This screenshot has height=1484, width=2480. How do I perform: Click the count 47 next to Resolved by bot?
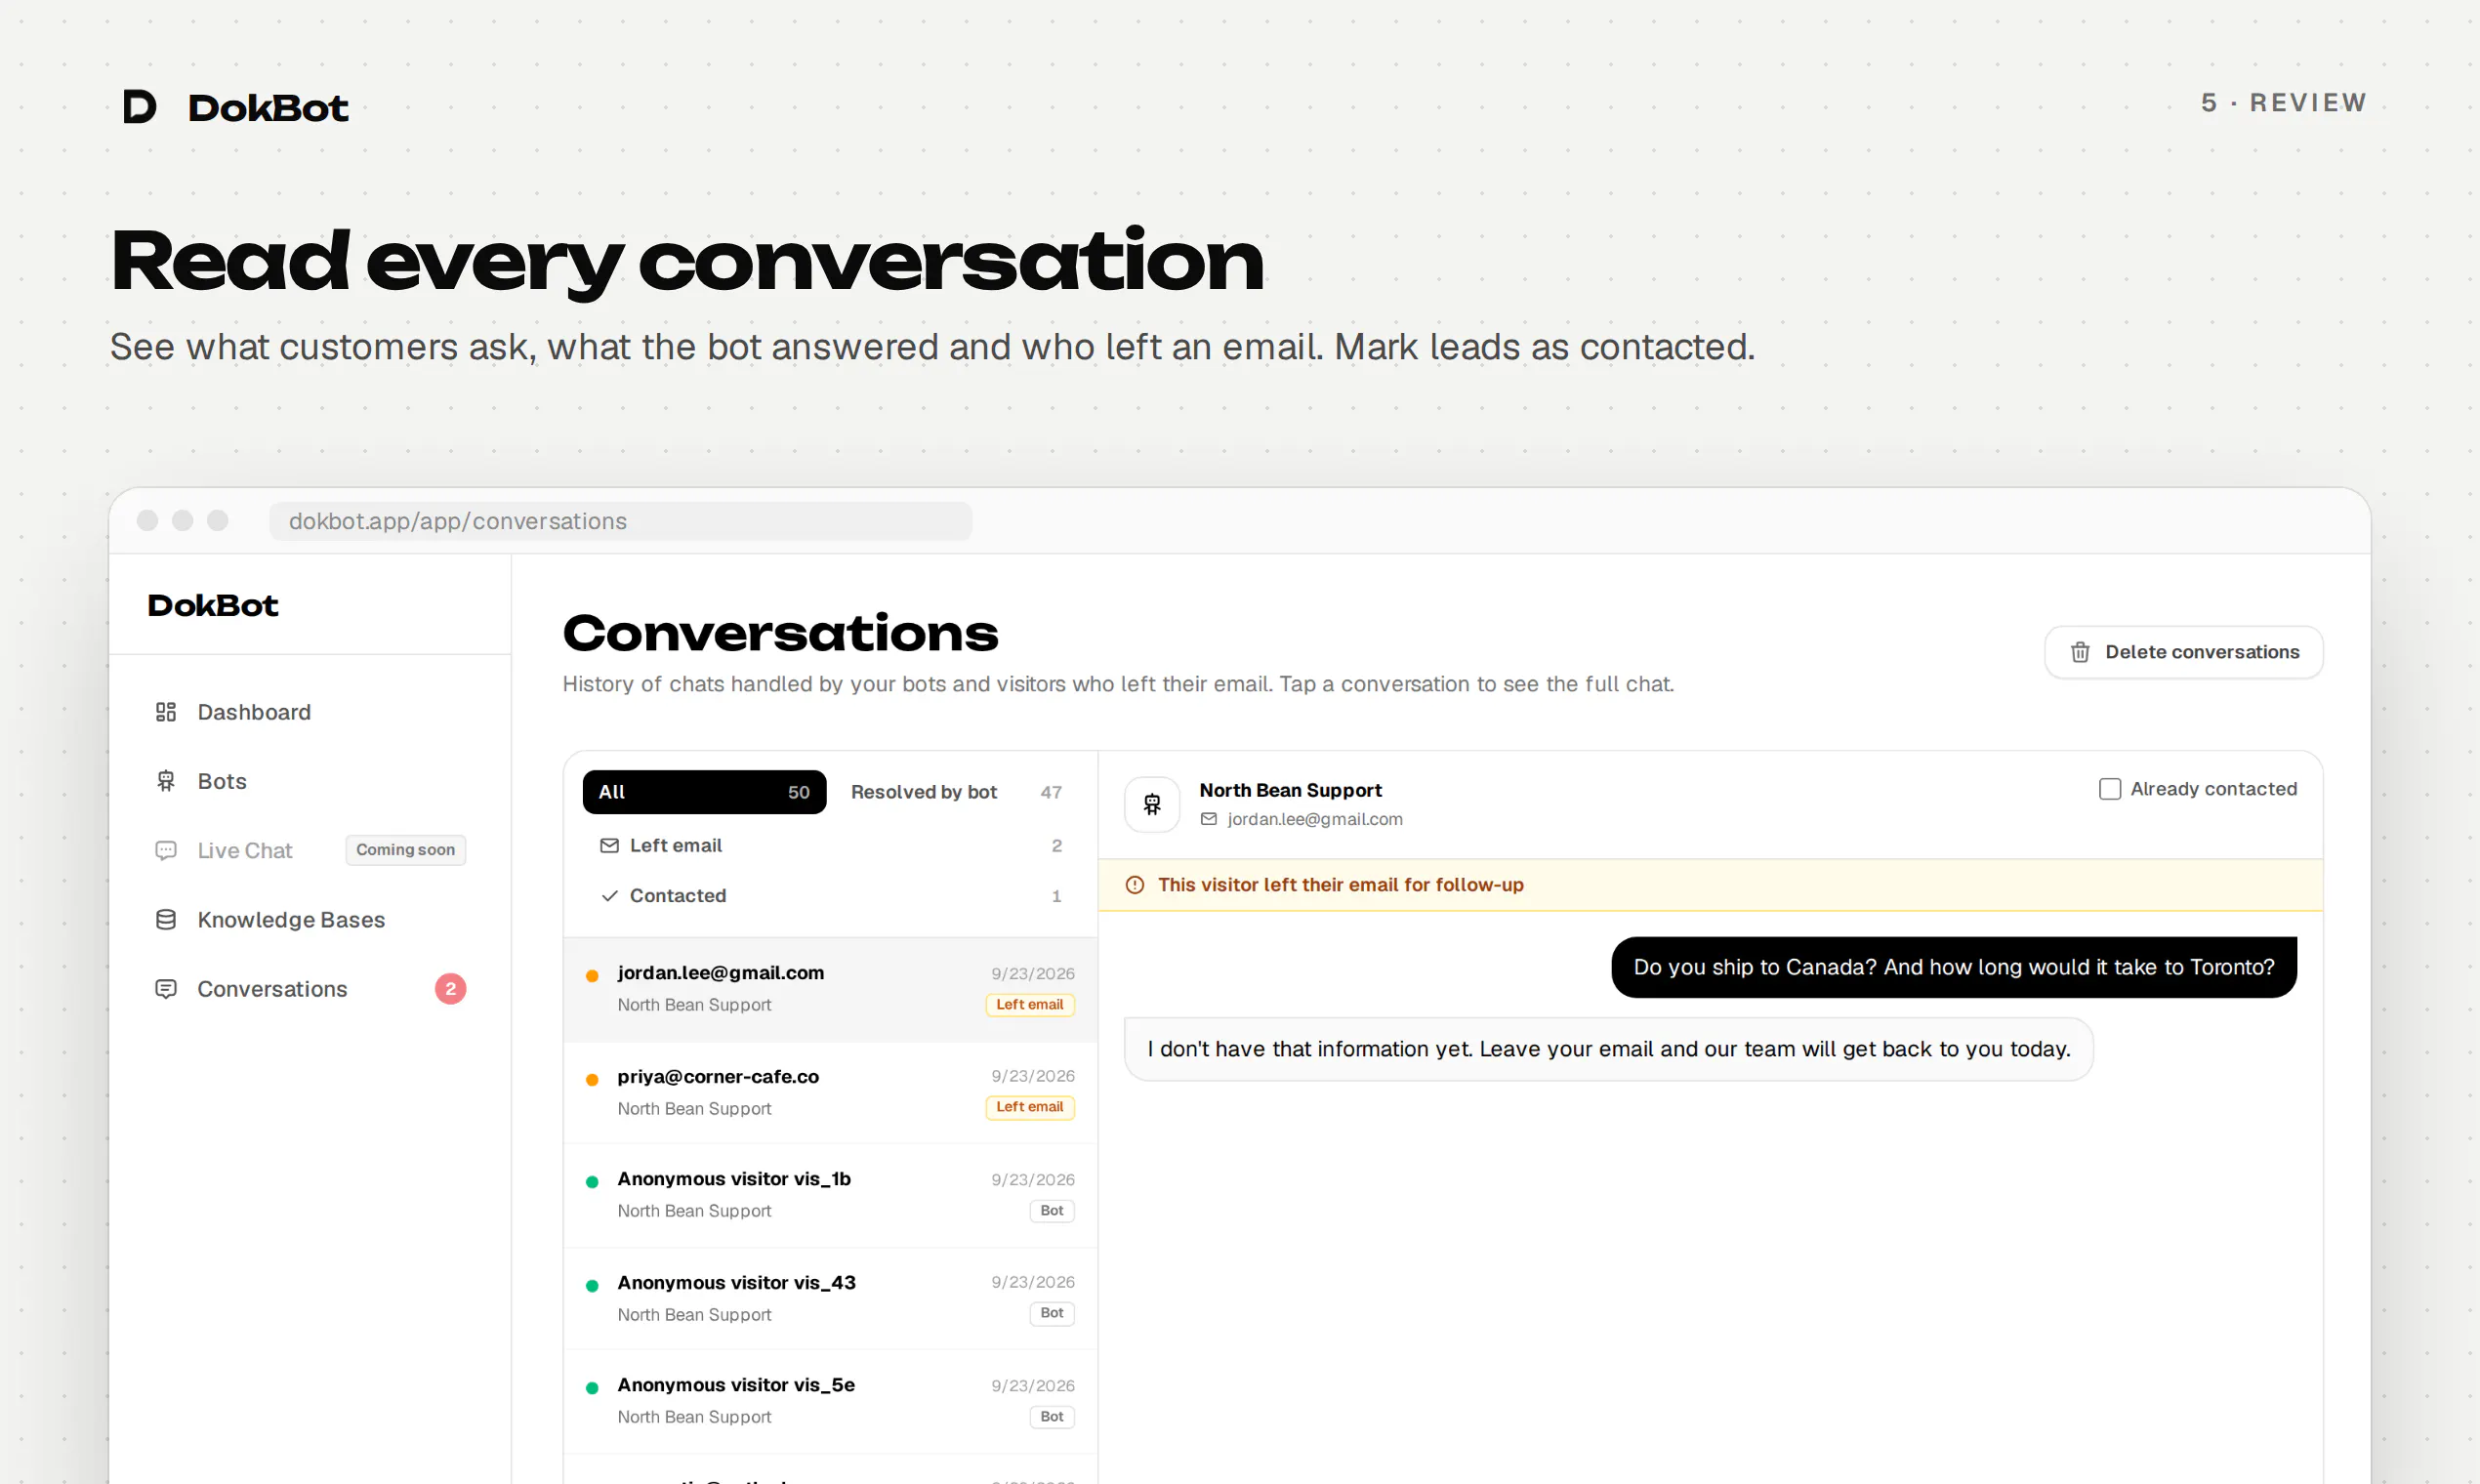[x=1051, y=792]
